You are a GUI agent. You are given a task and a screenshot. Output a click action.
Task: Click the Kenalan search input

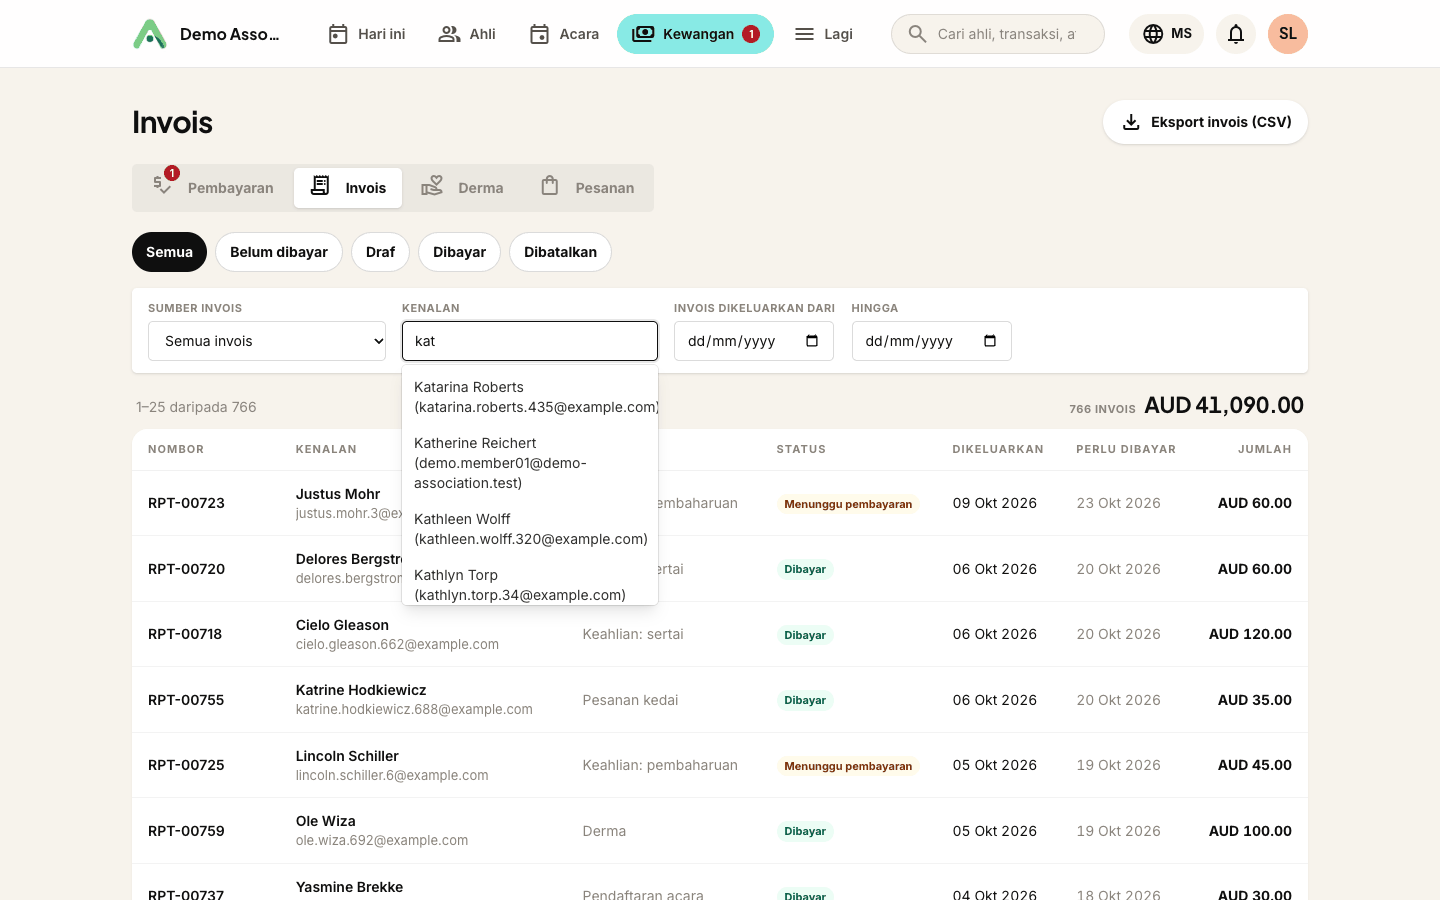[530, 341]
